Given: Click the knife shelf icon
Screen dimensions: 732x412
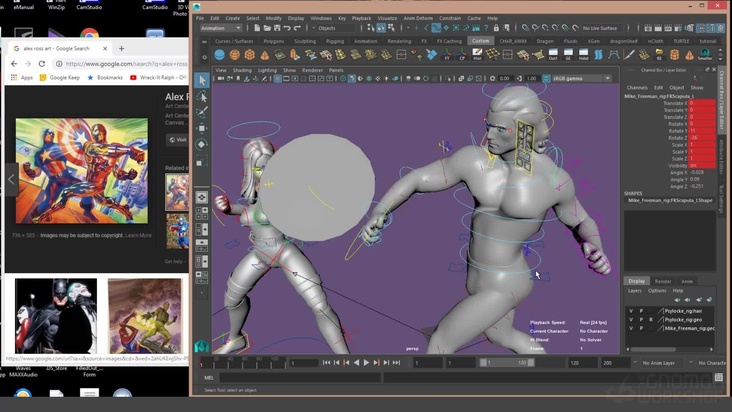Looking at the screenshot, I should pos(629,55).
